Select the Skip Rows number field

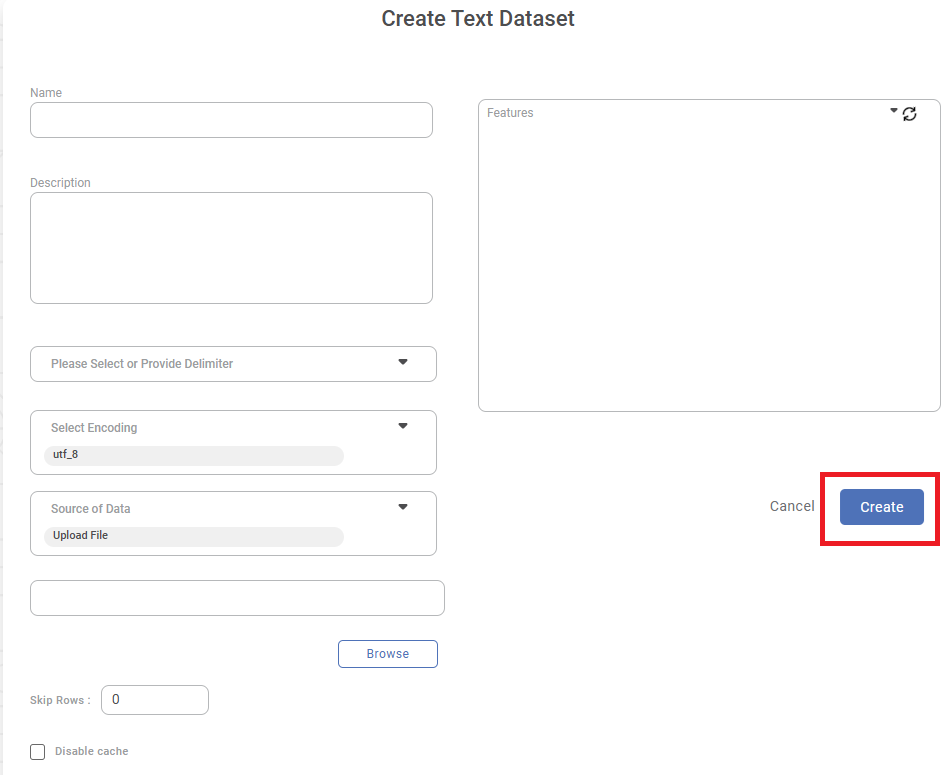click(x=155, y=700)
